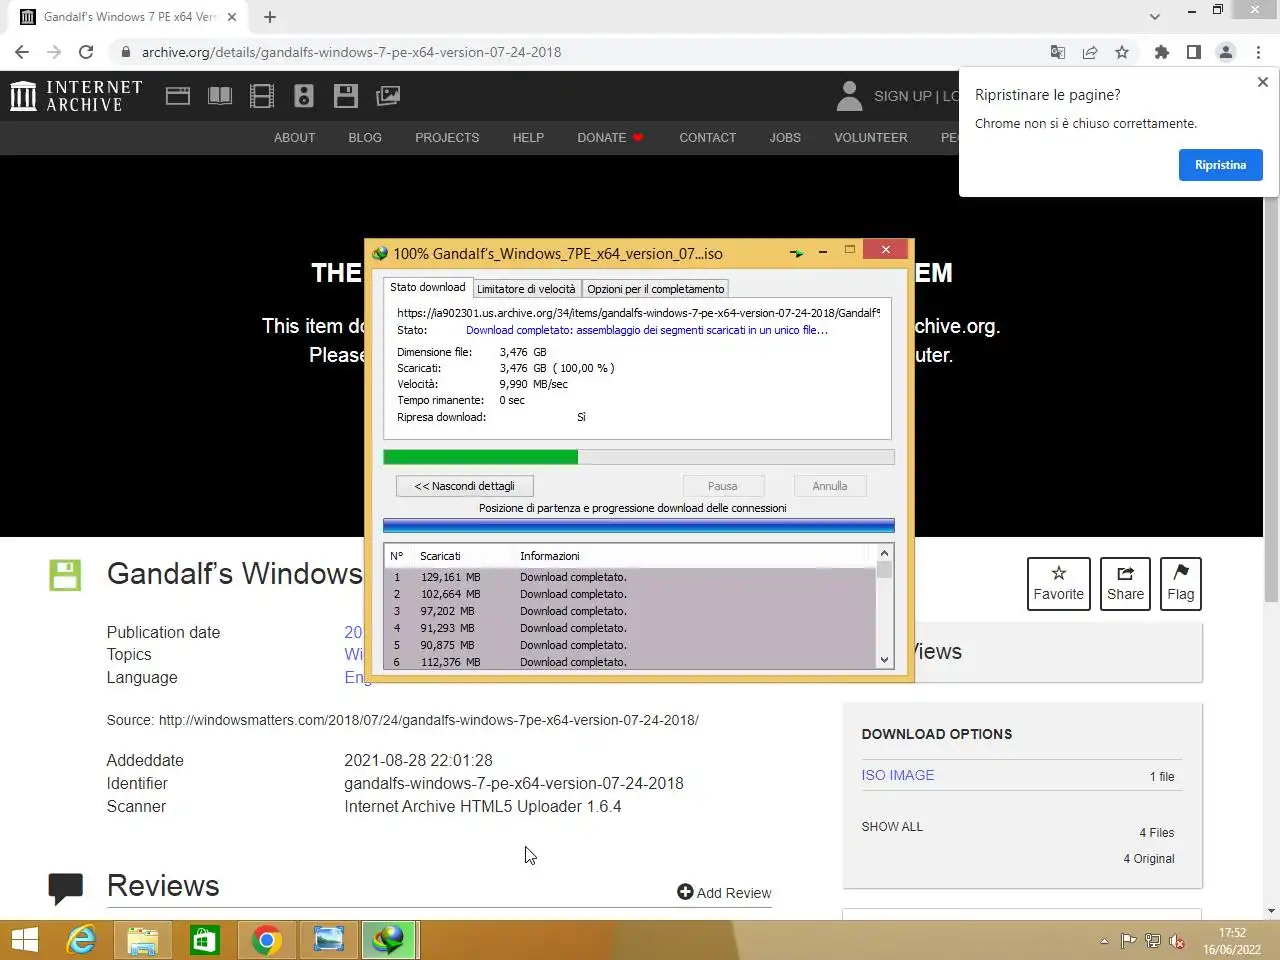This screenshot has height=960, width=1280.
Task: Click the SIGN UP link
Action: [902, 96]
